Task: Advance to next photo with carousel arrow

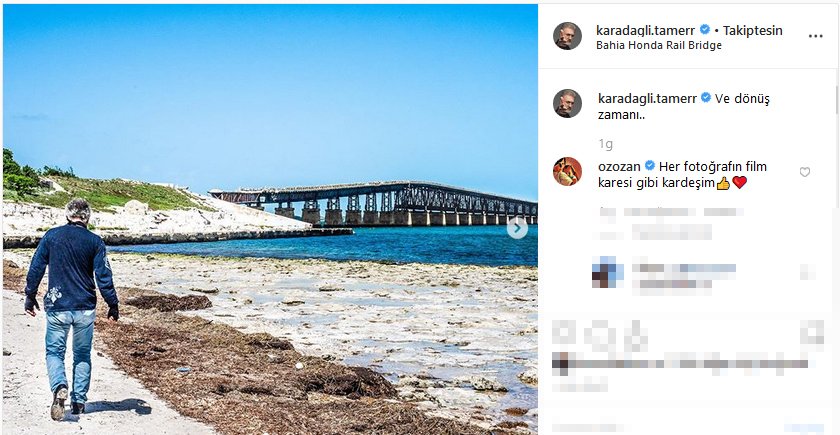Action: pyautogui.click(x=517, y=229)
